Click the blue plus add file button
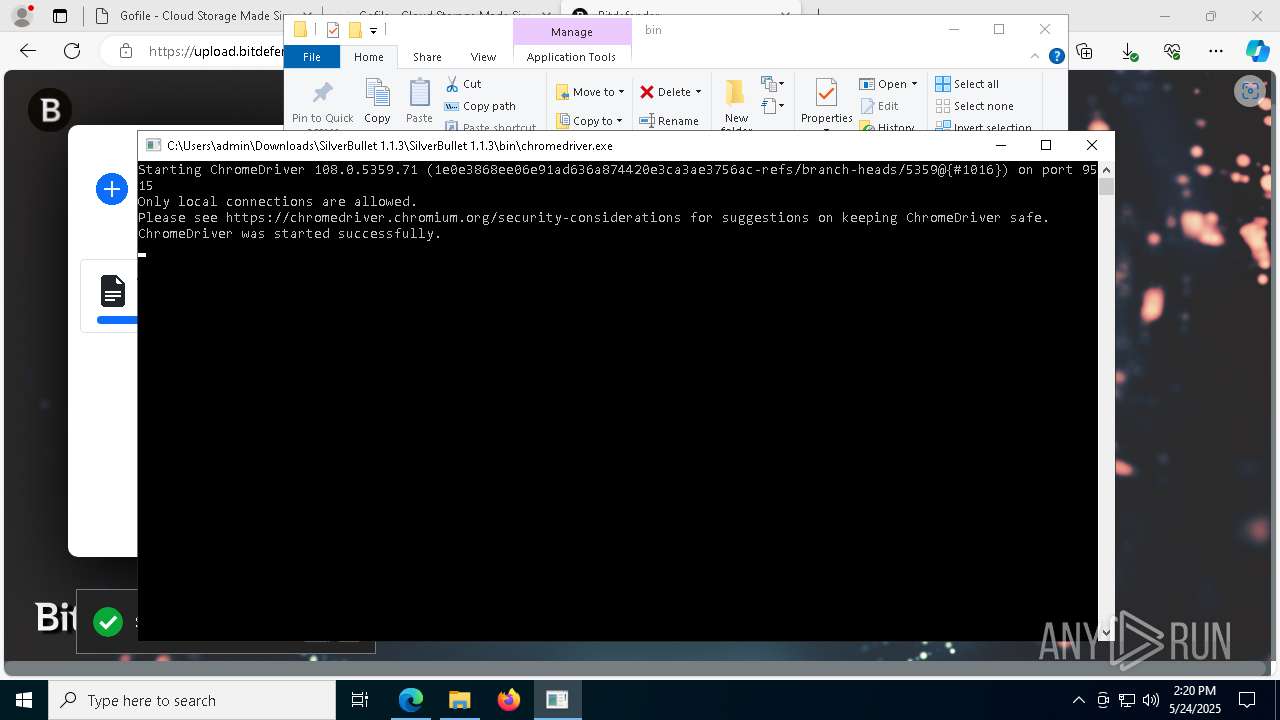This screenshot has height=720, width=1280. (x=112, y=189)
